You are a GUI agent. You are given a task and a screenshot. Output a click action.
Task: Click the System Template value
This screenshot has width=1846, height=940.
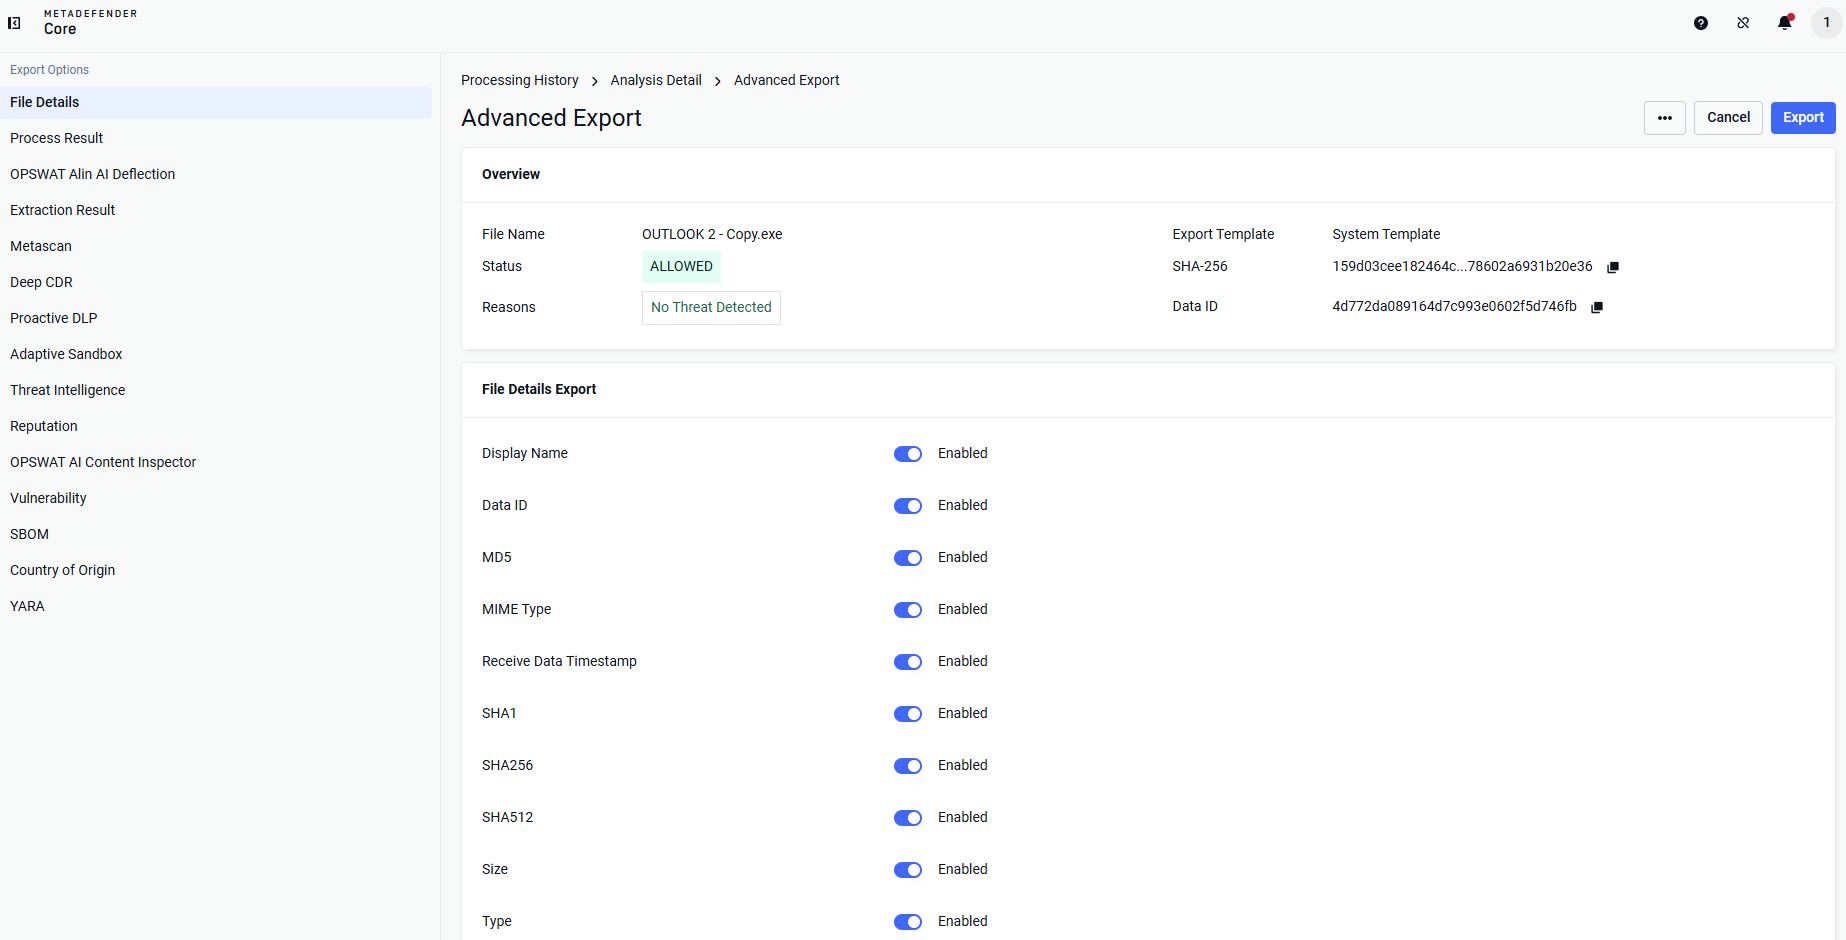(x=1386, y=235)
